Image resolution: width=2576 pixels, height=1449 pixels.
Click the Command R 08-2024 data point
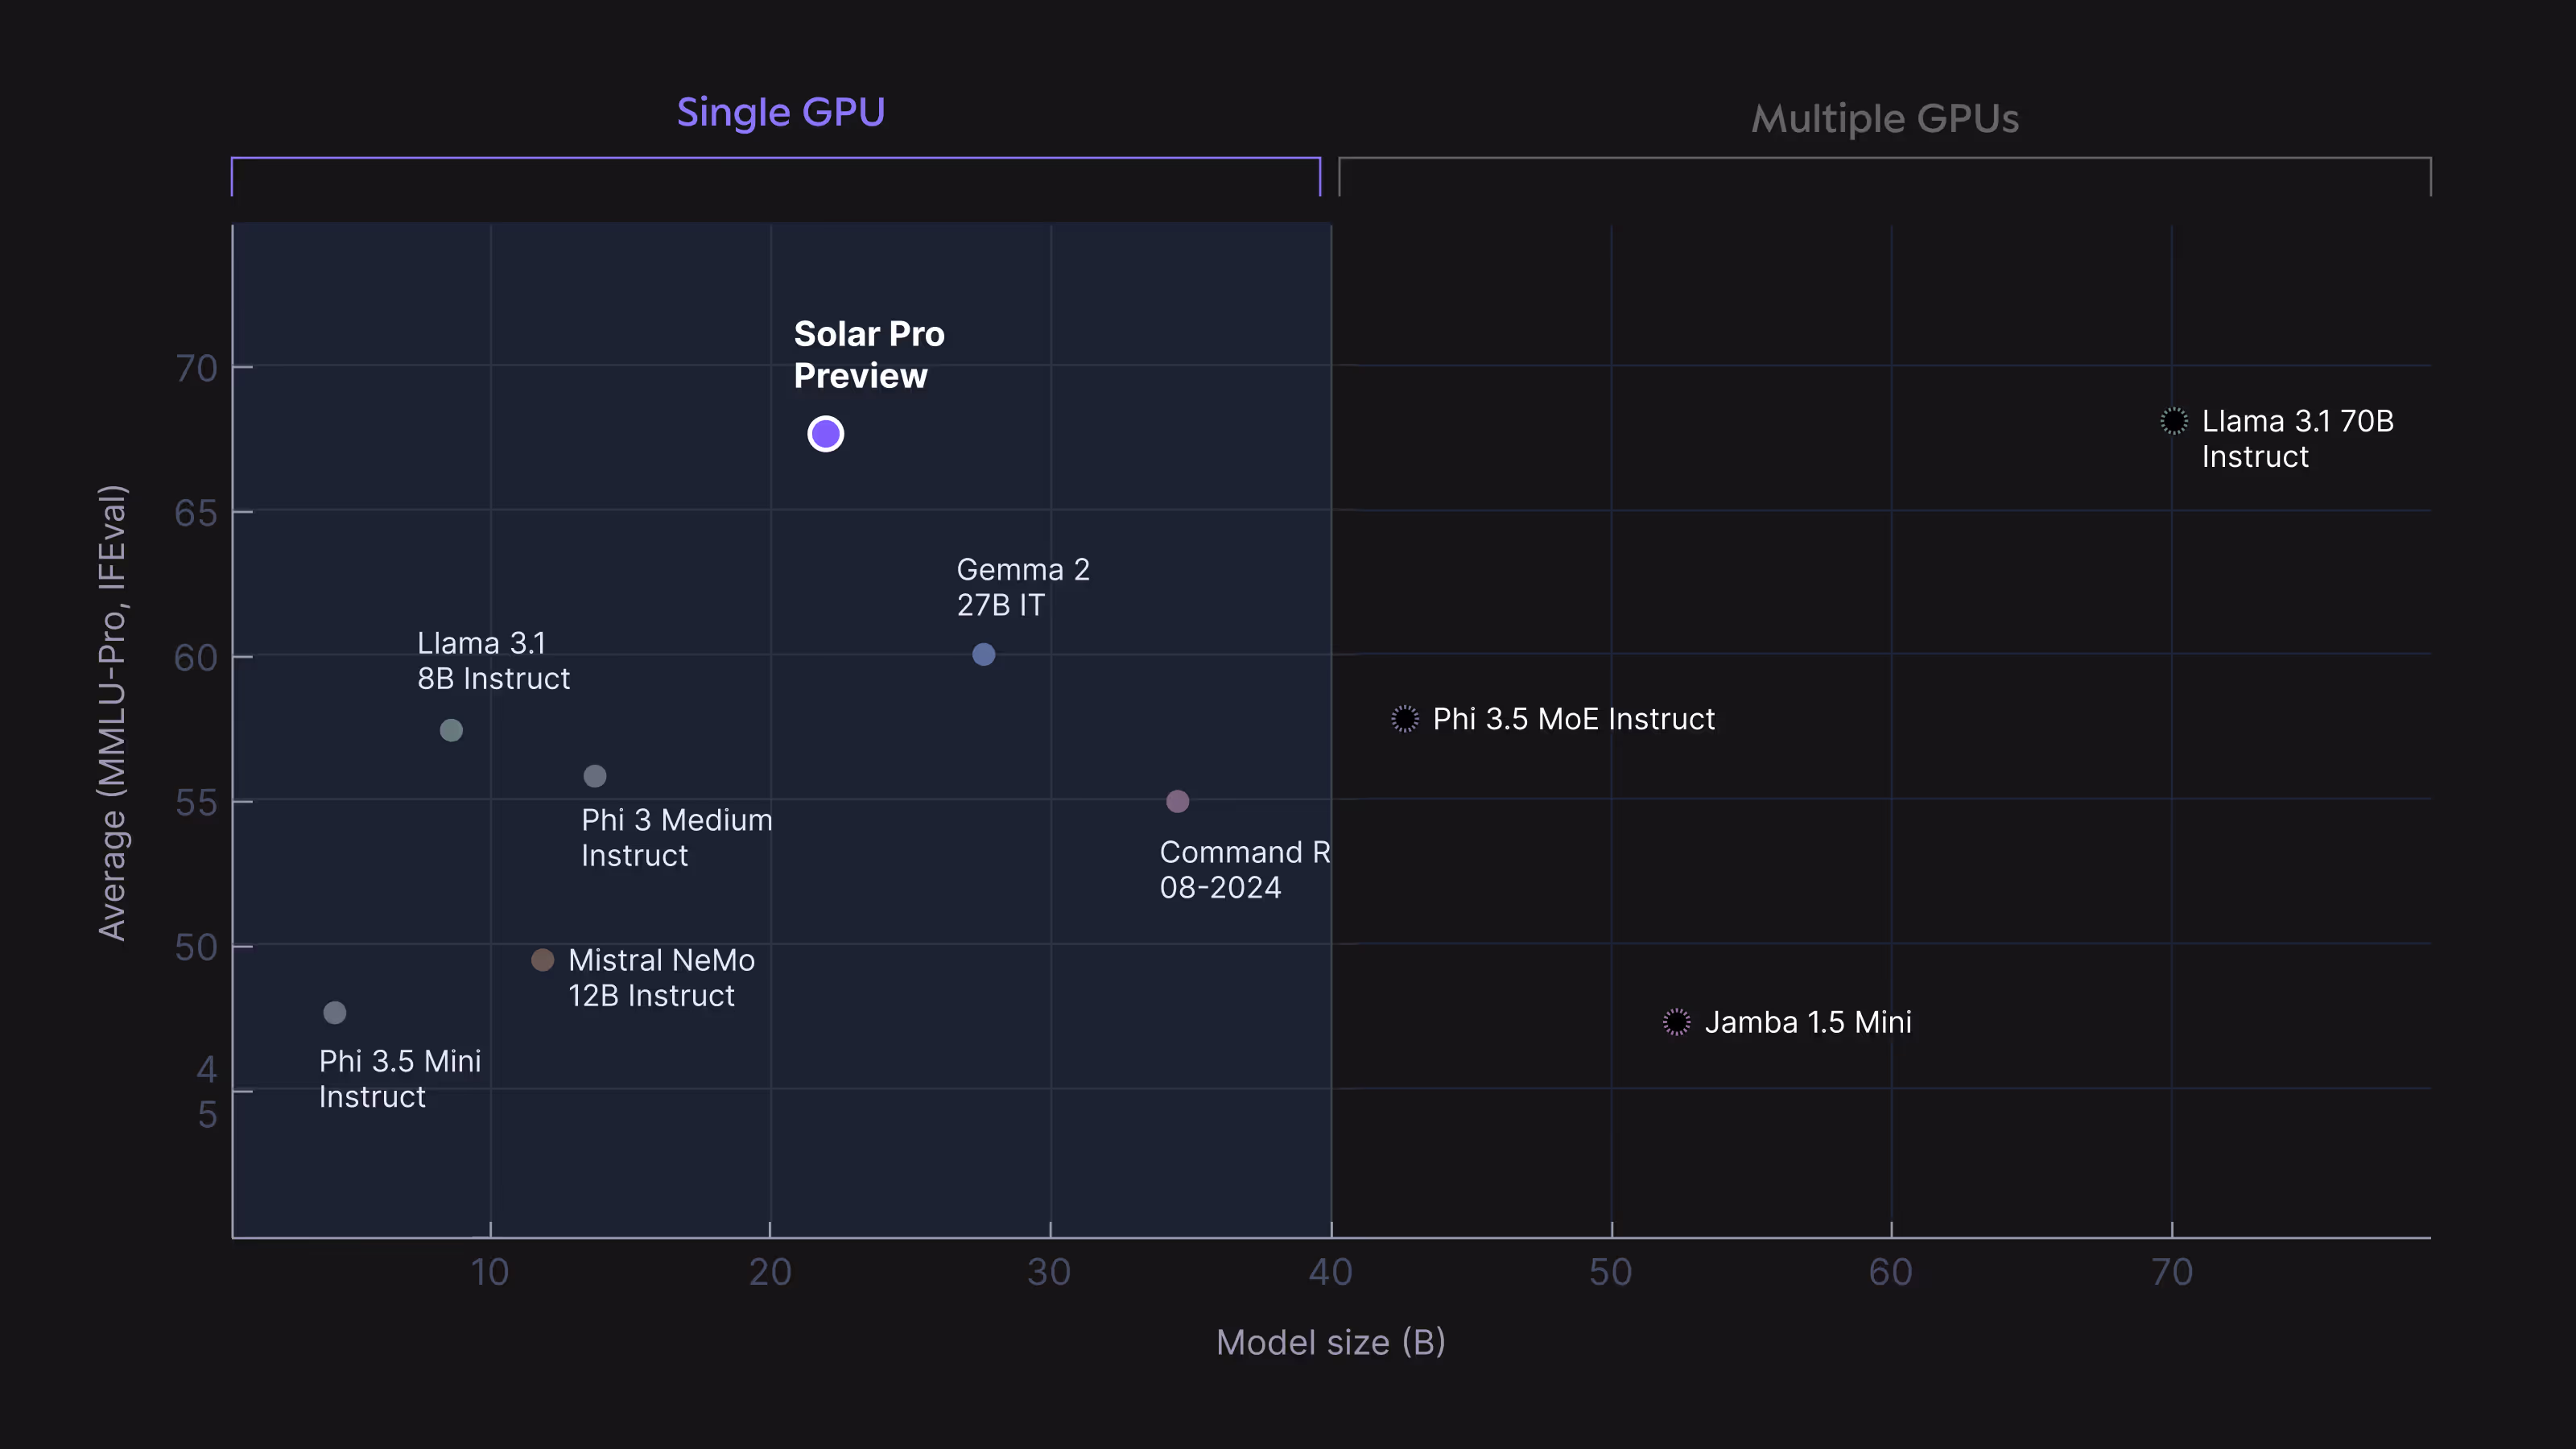[x=1177, y=800]
